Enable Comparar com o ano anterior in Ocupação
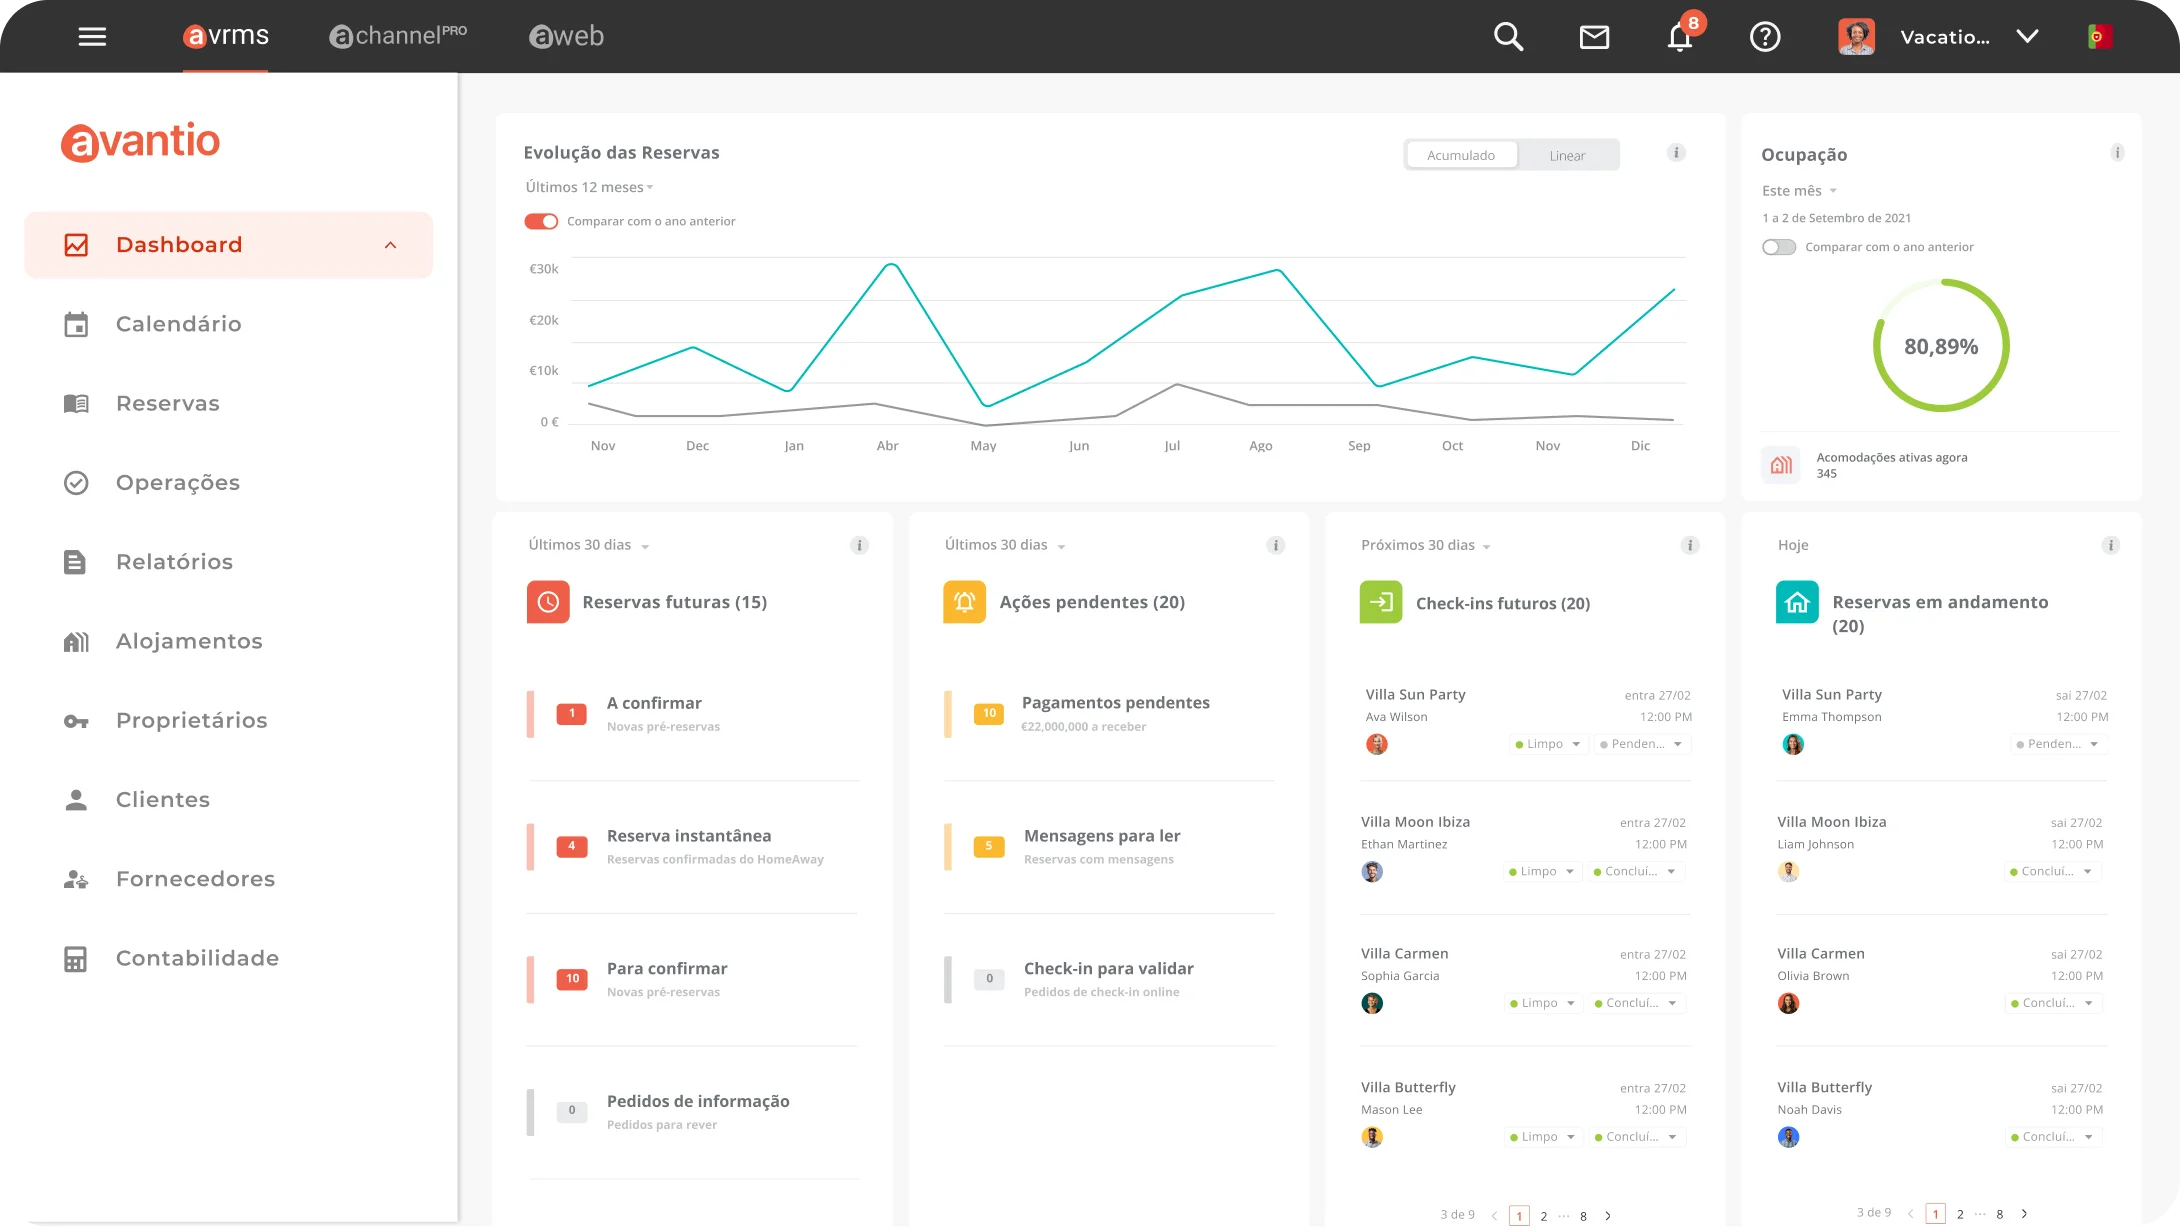2180x1227 pixels. pos(1779,247)
